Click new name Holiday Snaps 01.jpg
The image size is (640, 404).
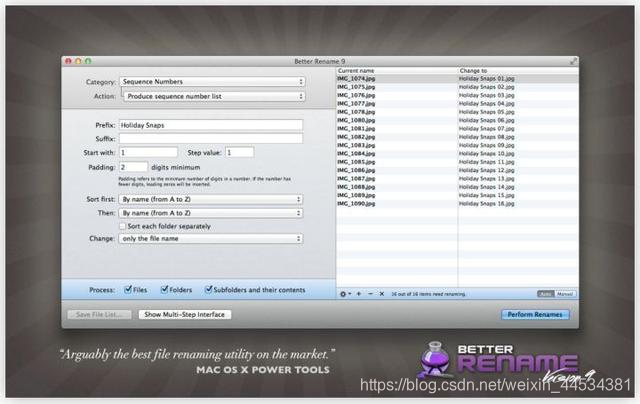tap(487, 78)
